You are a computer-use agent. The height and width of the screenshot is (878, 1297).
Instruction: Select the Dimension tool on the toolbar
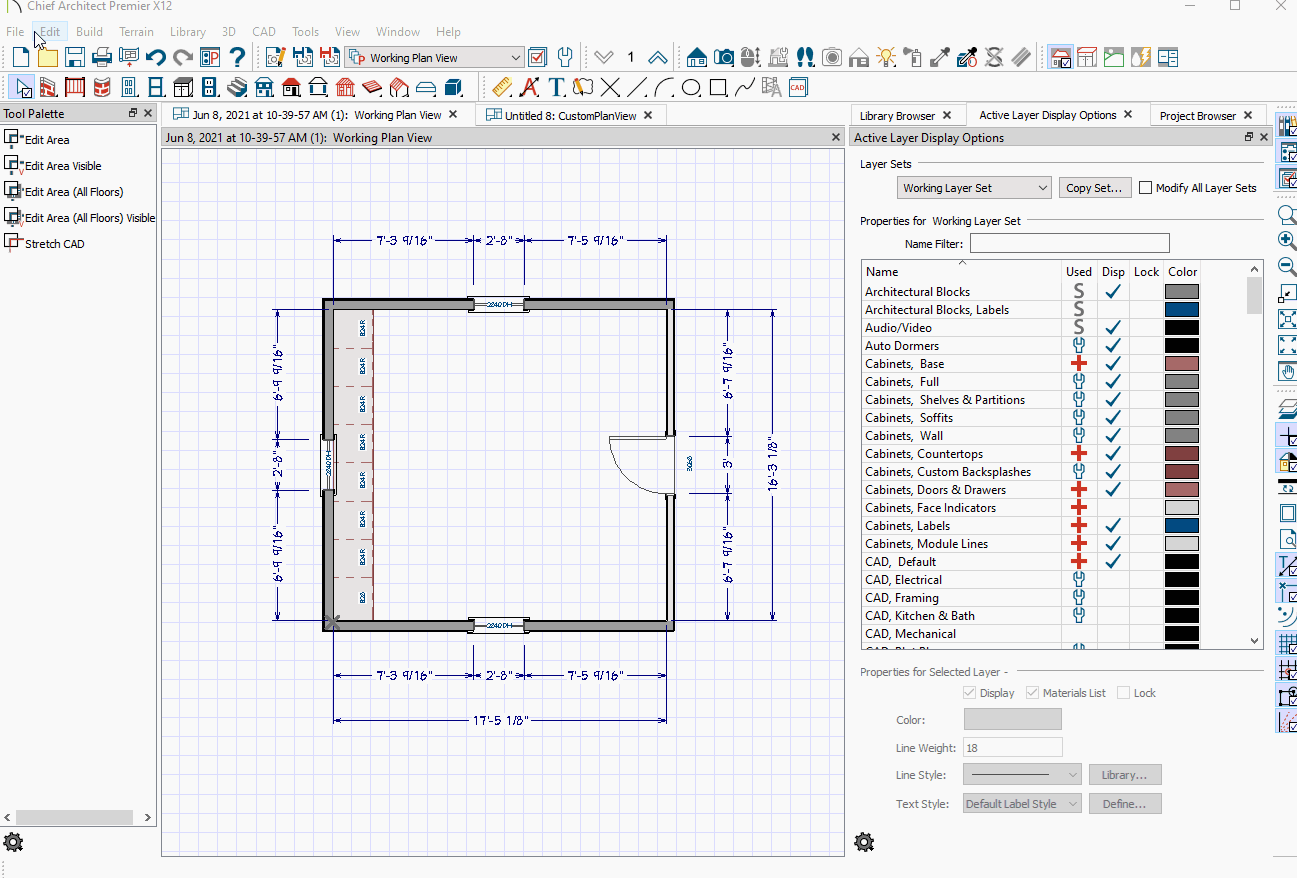pos(502,88)
